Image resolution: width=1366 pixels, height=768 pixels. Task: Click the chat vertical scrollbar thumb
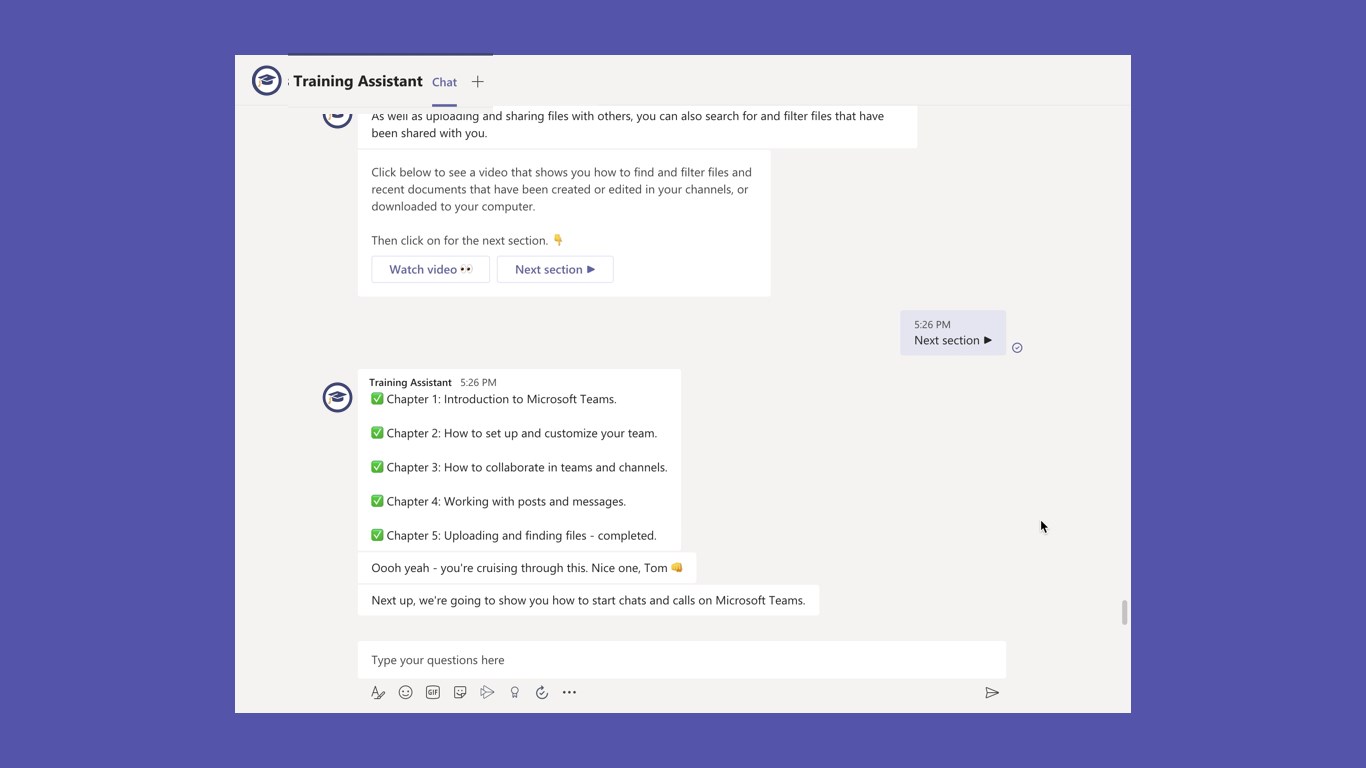tap(1124, 612)
